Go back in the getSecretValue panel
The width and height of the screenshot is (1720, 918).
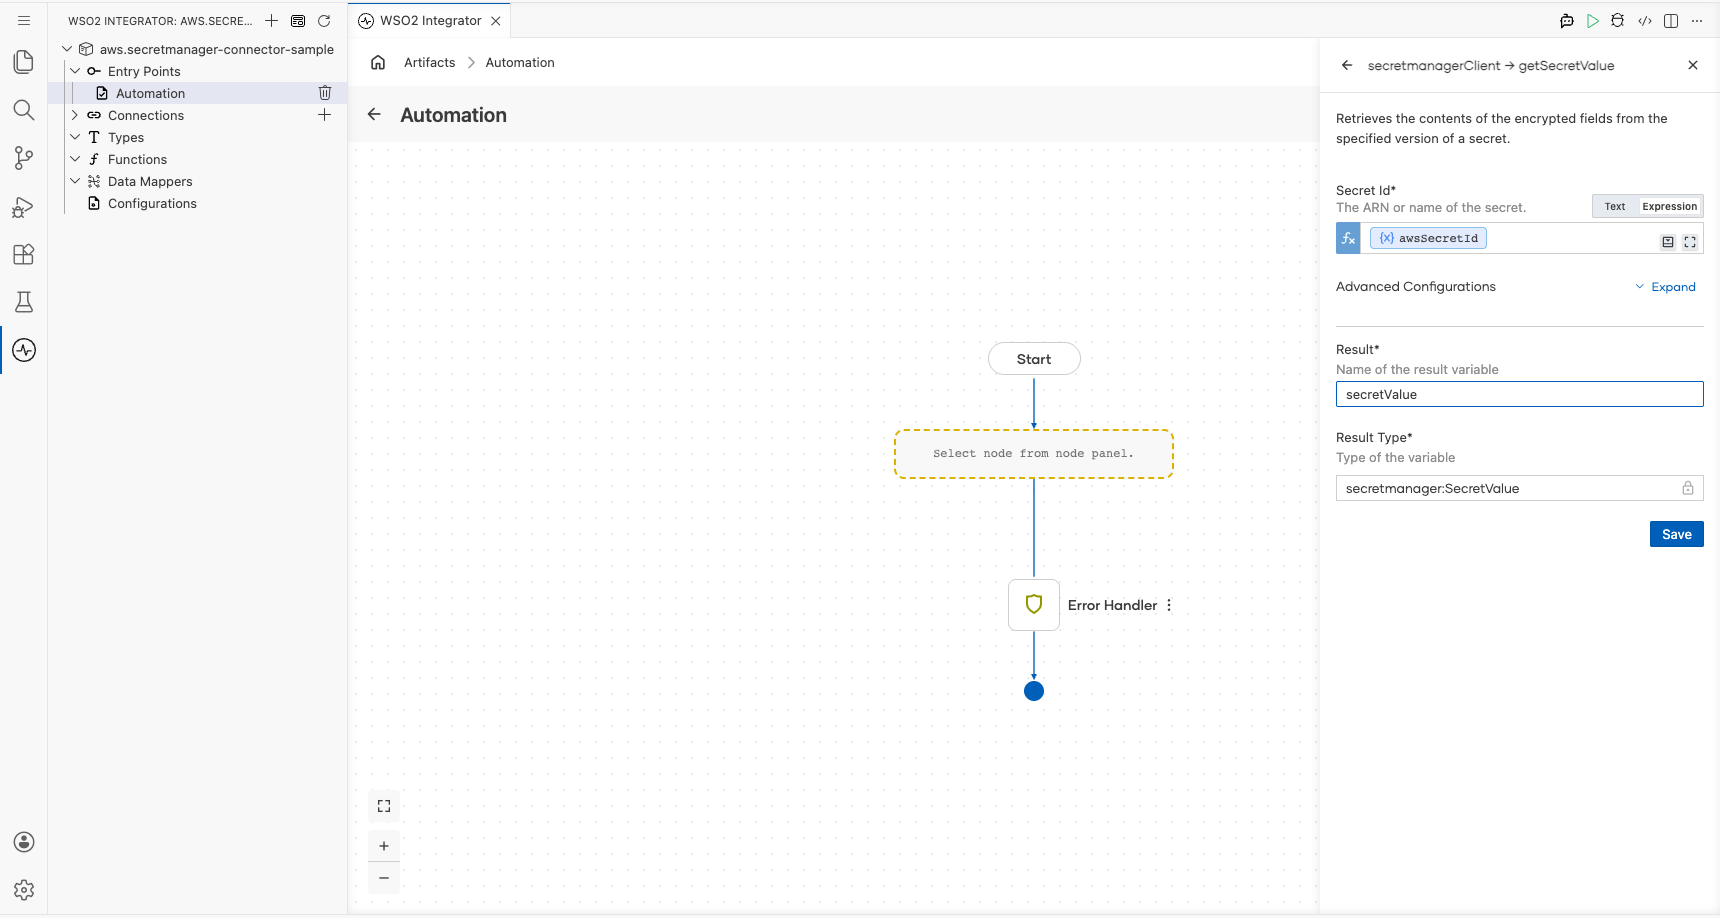tap(1347, 65)
